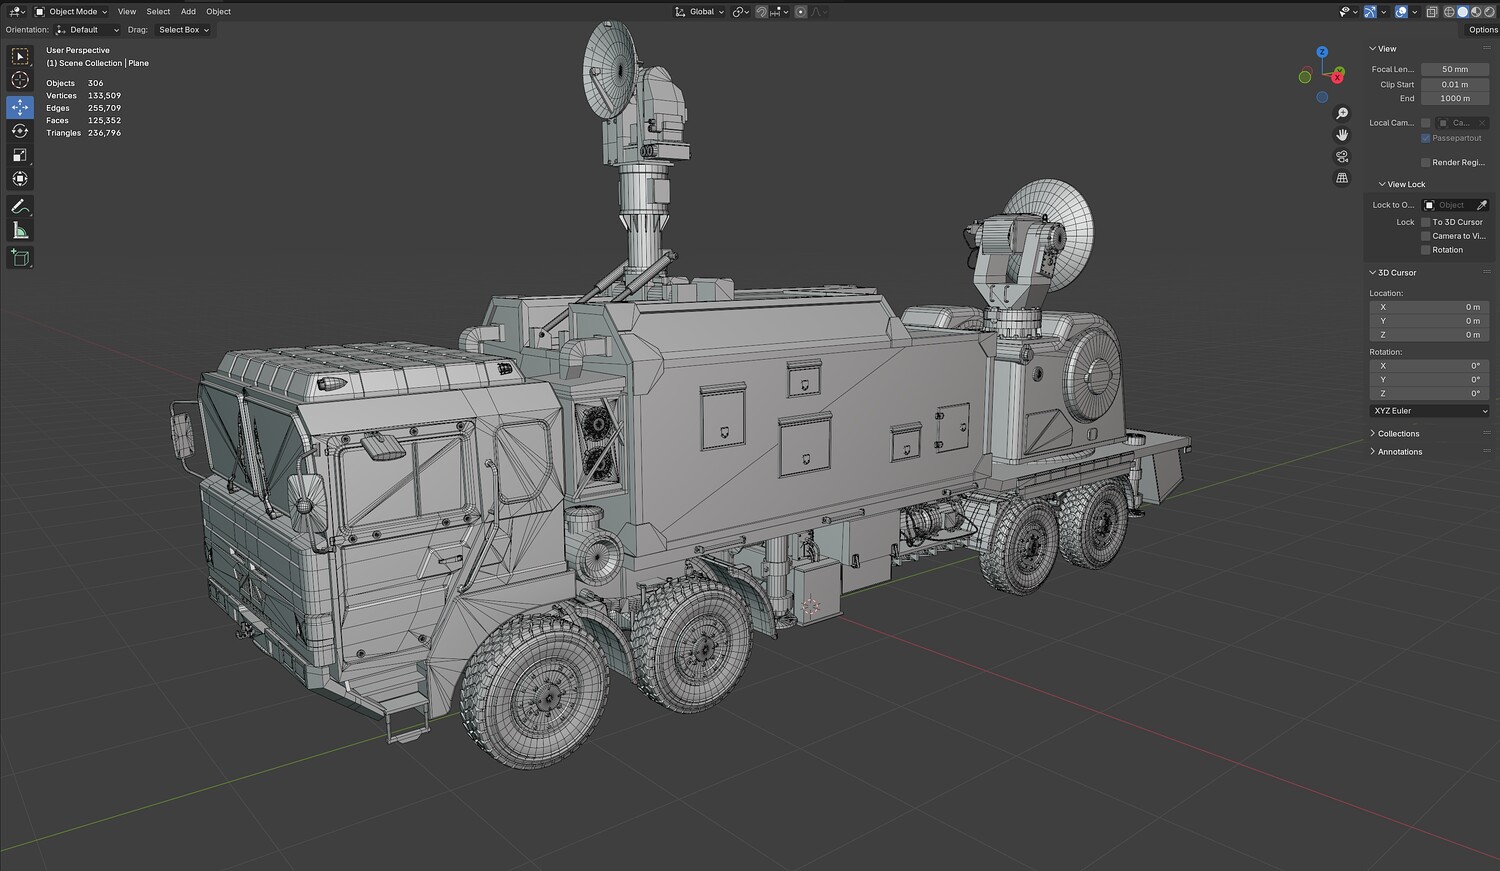Click the 3D Cursor Rotation Y field

[1429, 380]
